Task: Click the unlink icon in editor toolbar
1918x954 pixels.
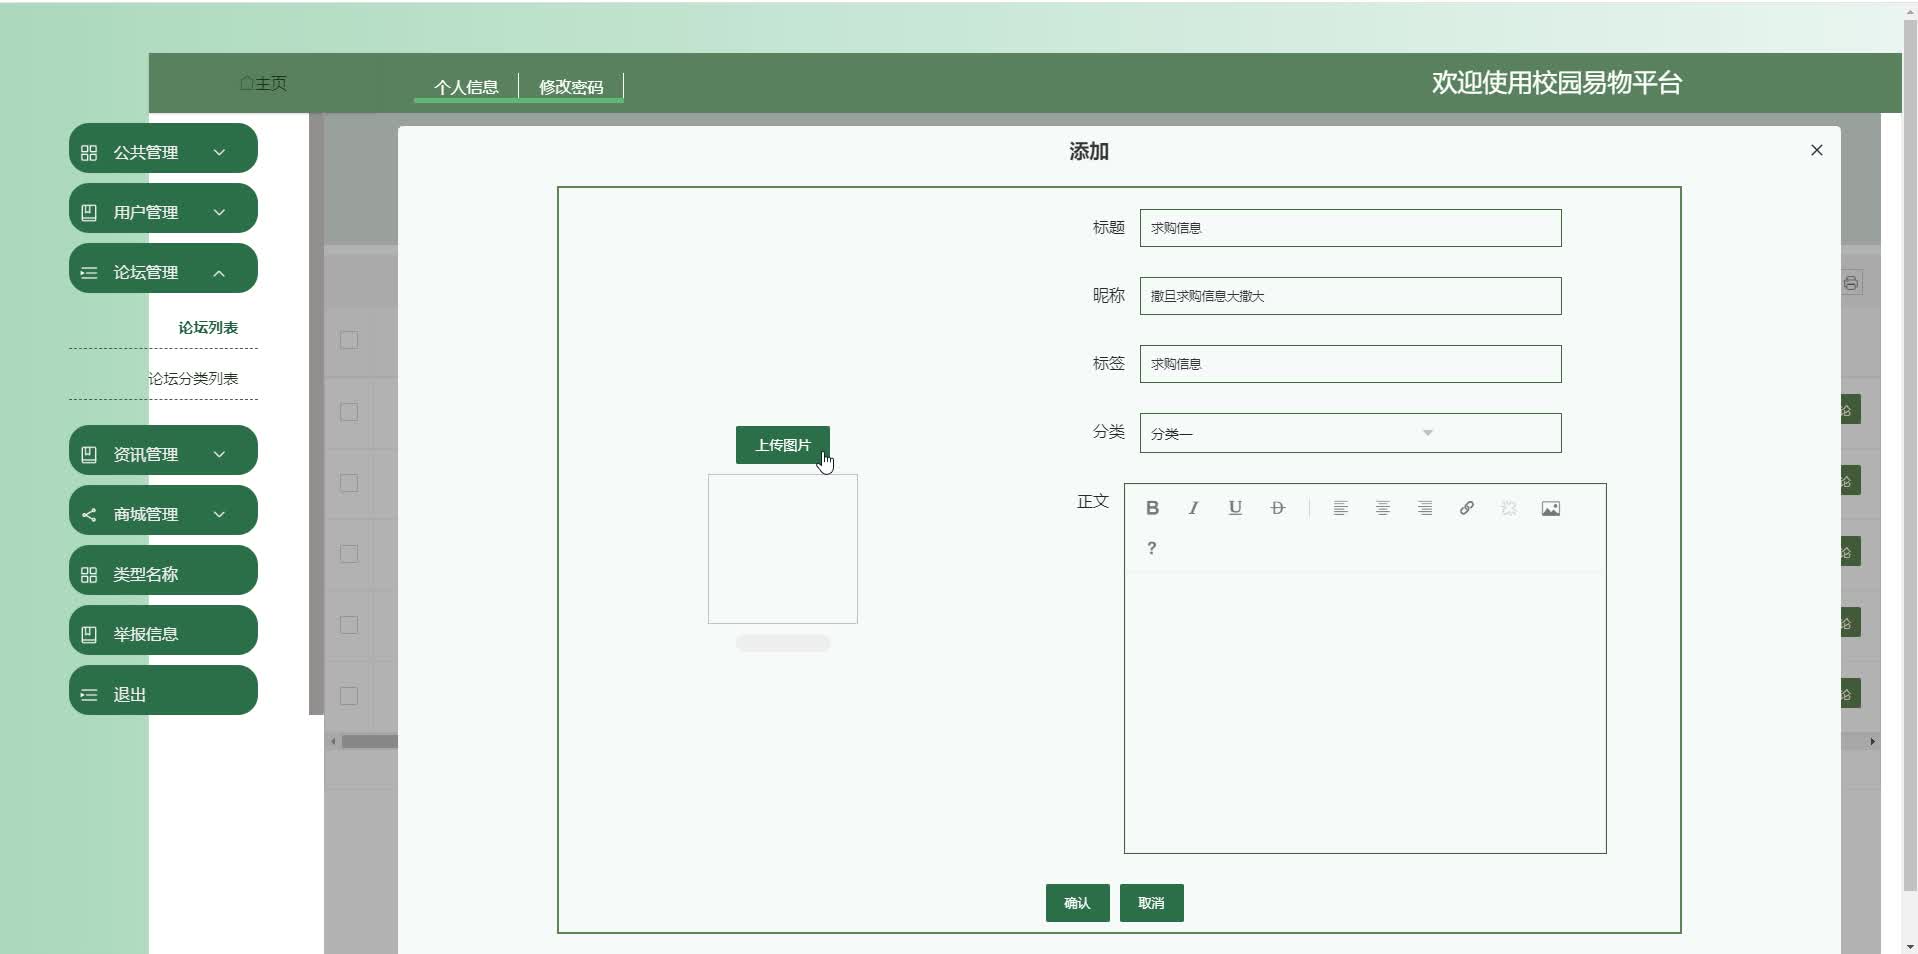Action: (1509, 508)
